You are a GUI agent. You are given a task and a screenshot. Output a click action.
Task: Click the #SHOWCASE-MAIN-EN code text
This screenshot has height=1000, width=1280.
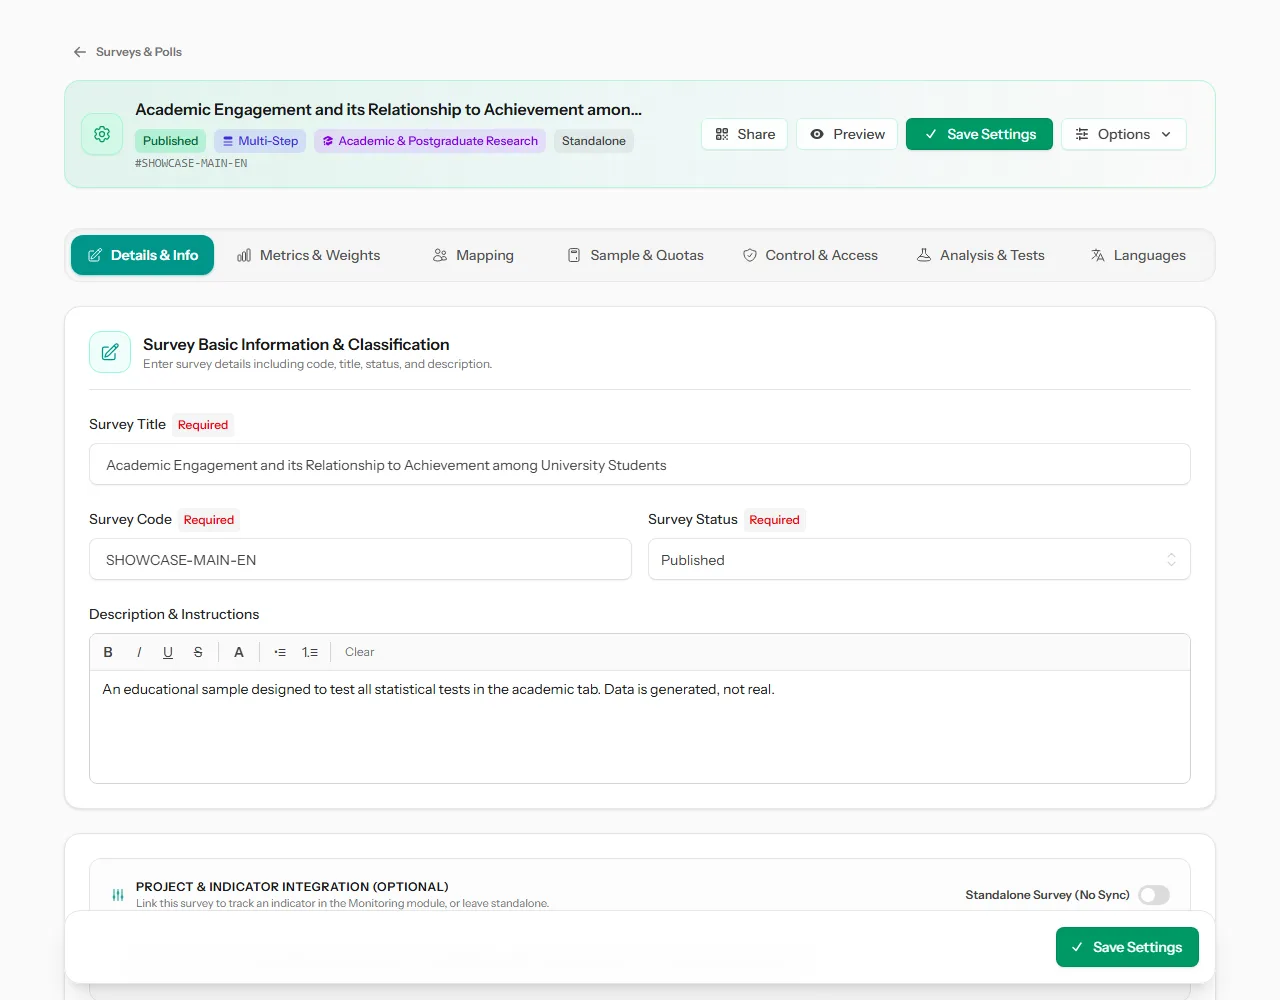click(x=191, y=163)
